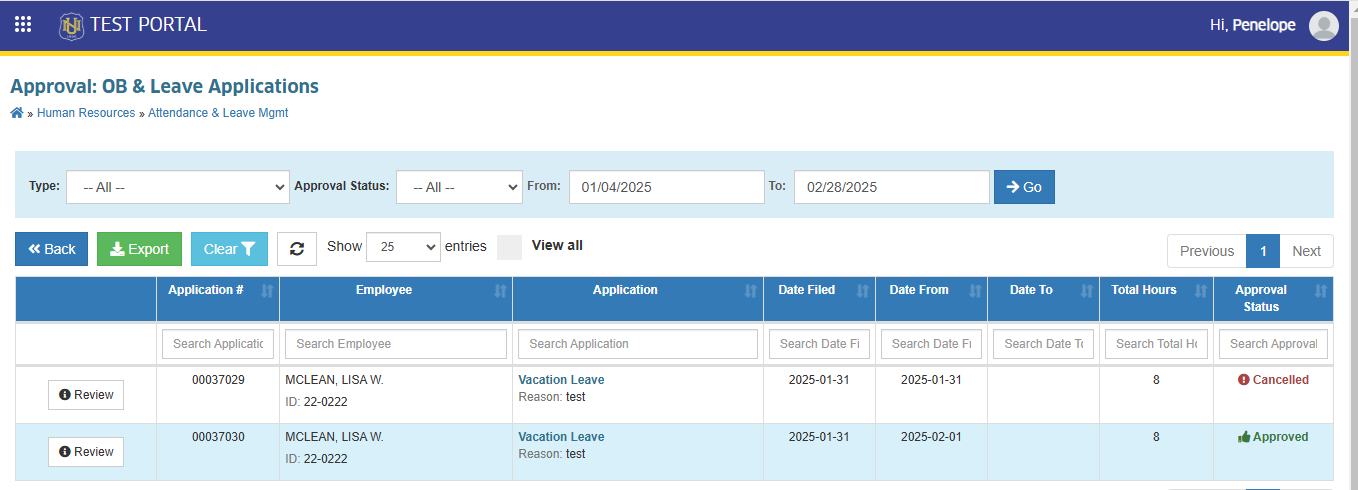1358x490 pixels.
Task: Sort by Application # column arrows
Action: 267,291
